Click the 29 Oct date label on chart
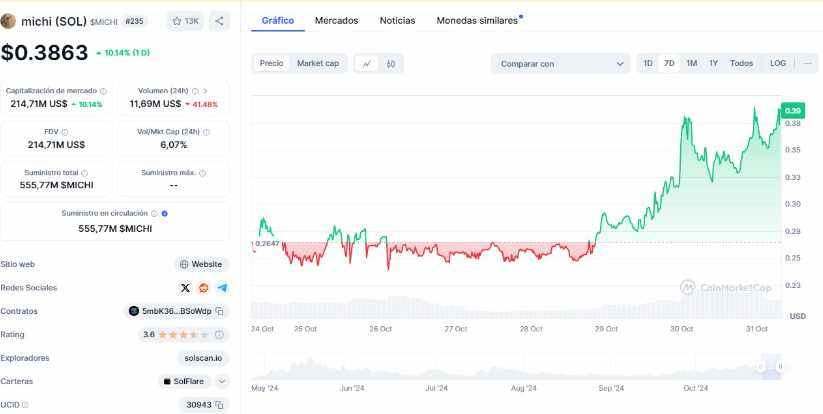The height and width of the screenshot is (414, 823). click(606, 329)
